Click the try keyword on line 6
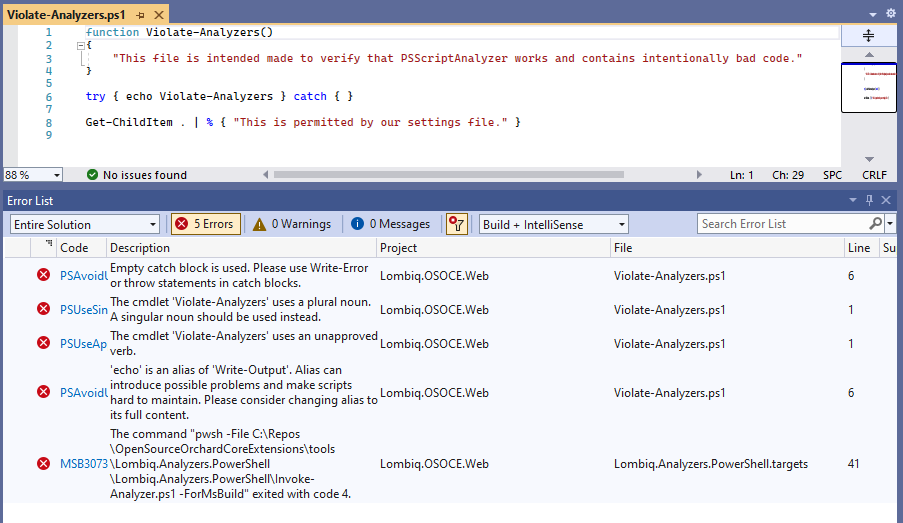Image resolution: width=903 pixels, height=523 pixels. [96, 97]
